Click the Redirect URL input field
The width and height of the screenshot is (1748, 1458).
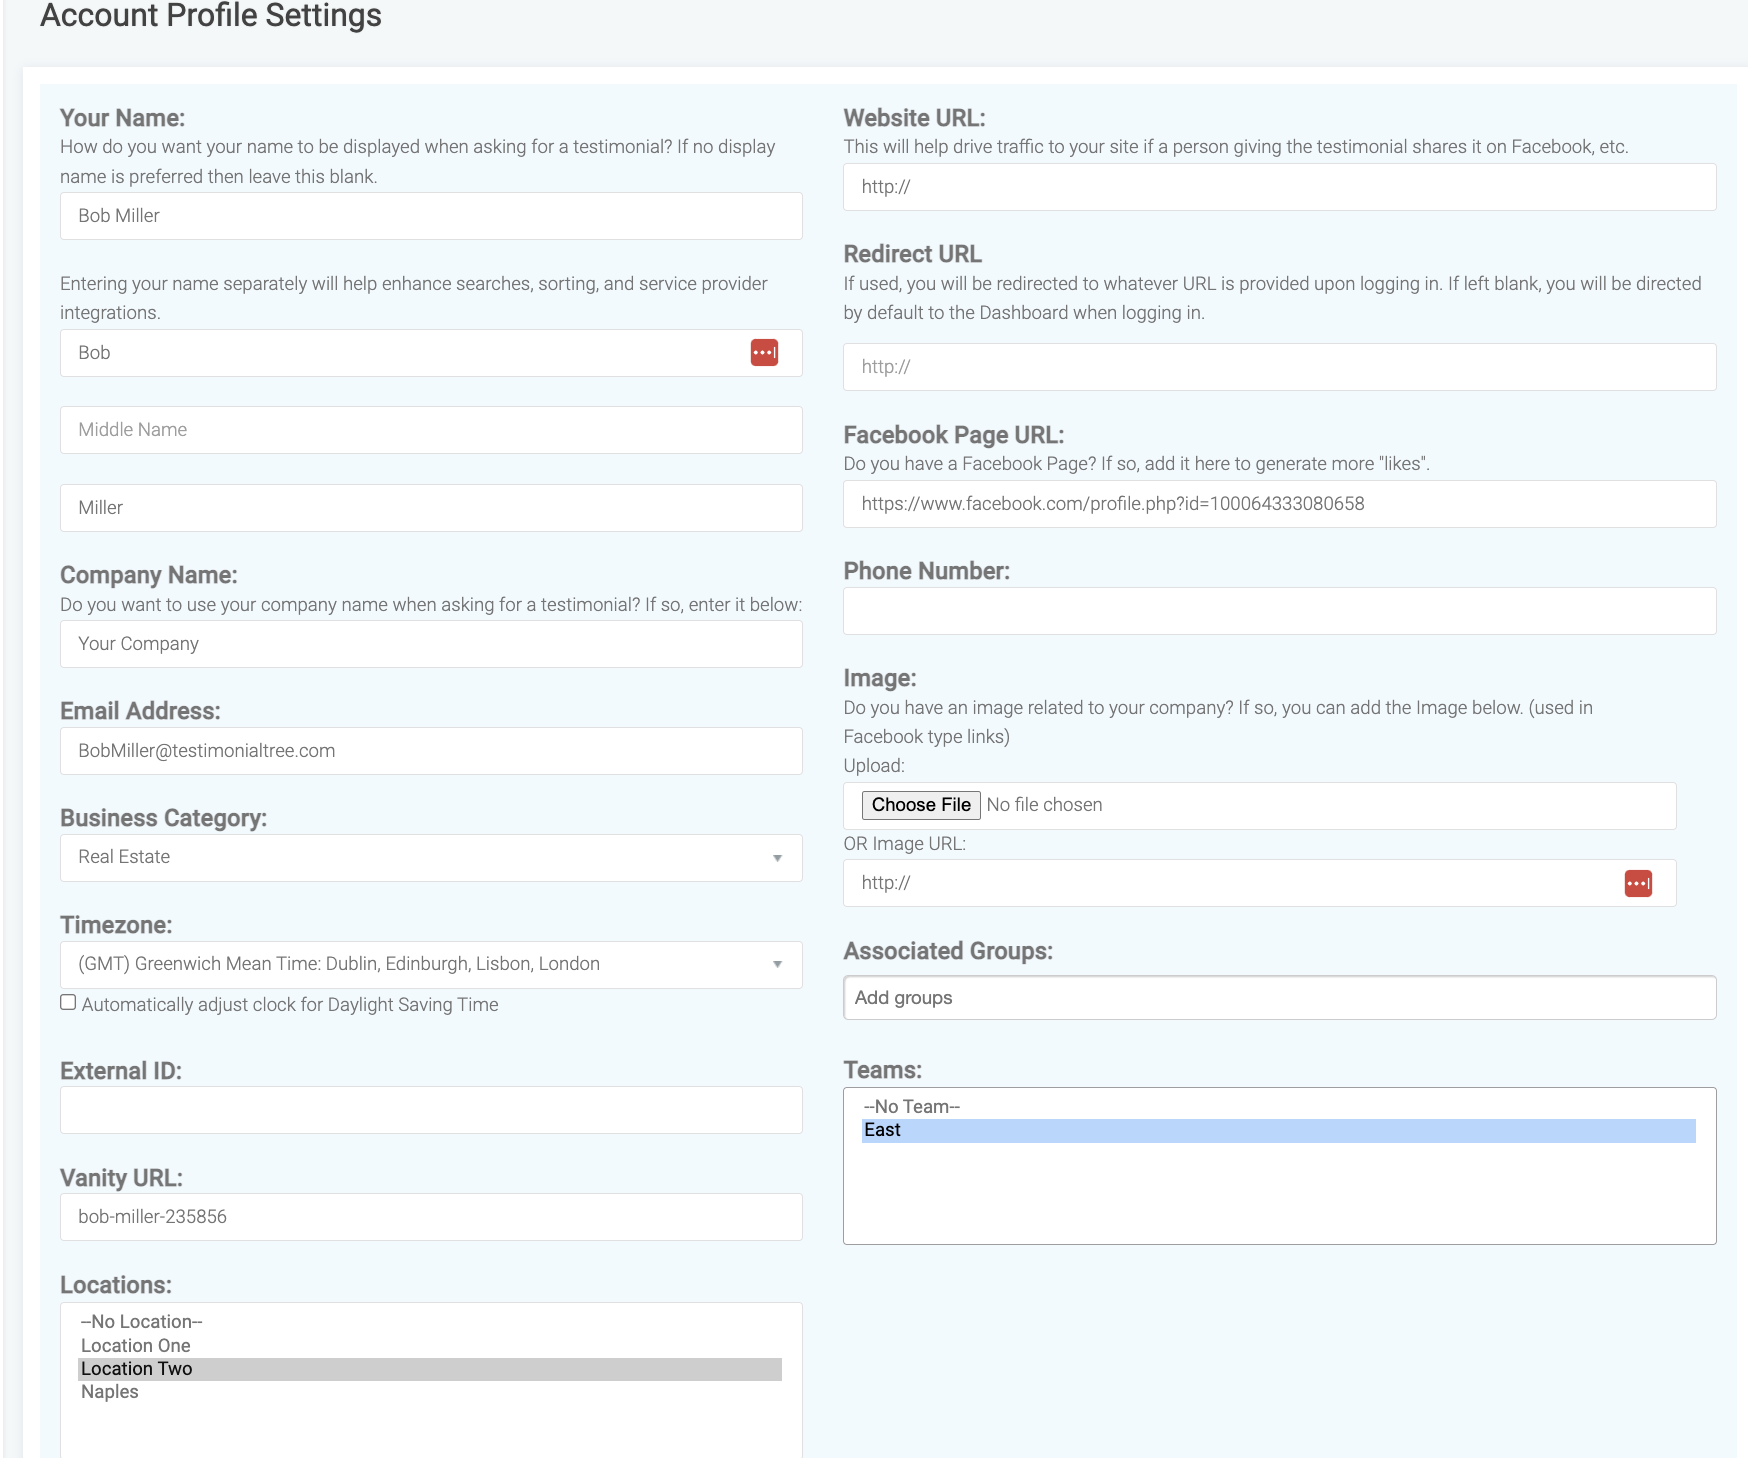point(1280,367)
